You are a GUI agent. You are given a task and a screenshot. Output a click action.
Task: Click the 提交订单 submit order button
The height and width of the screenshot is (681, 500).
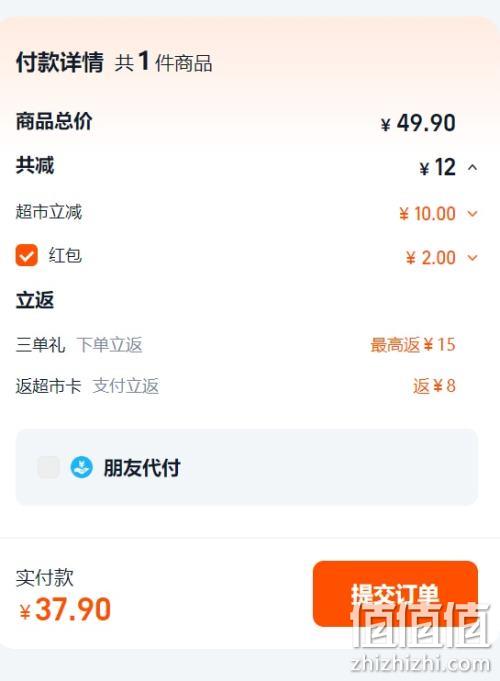(x=395, y=593)
